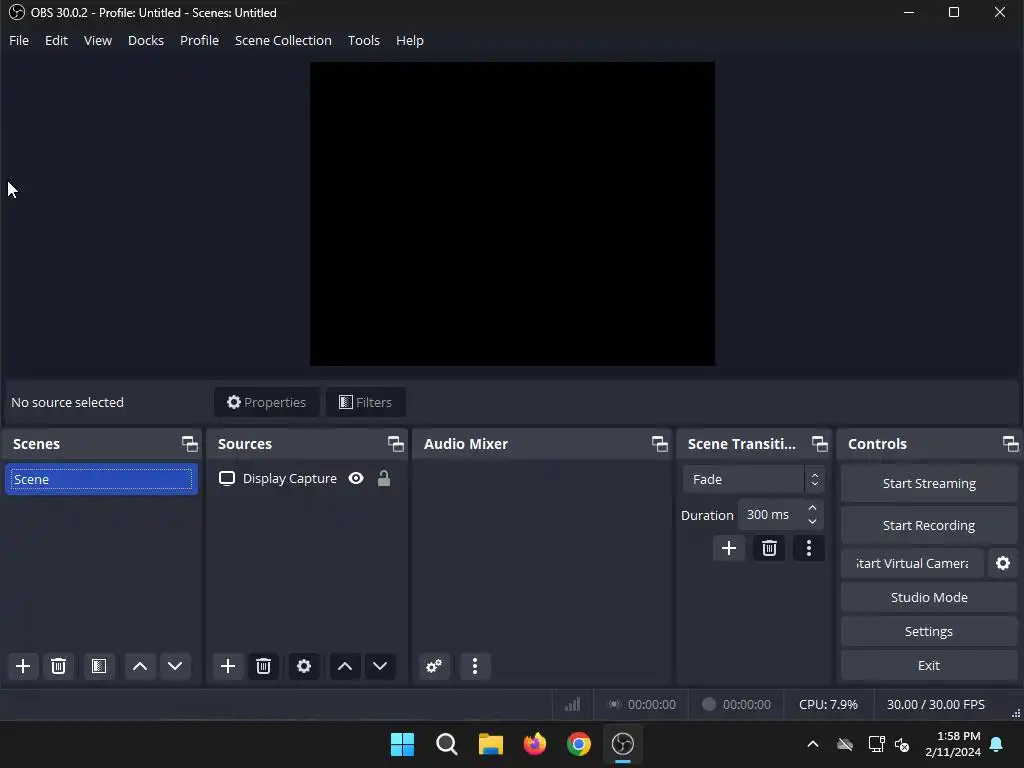Show hidden system tray icons chevron
The image size is (1024, 768).
pos(813,744)
